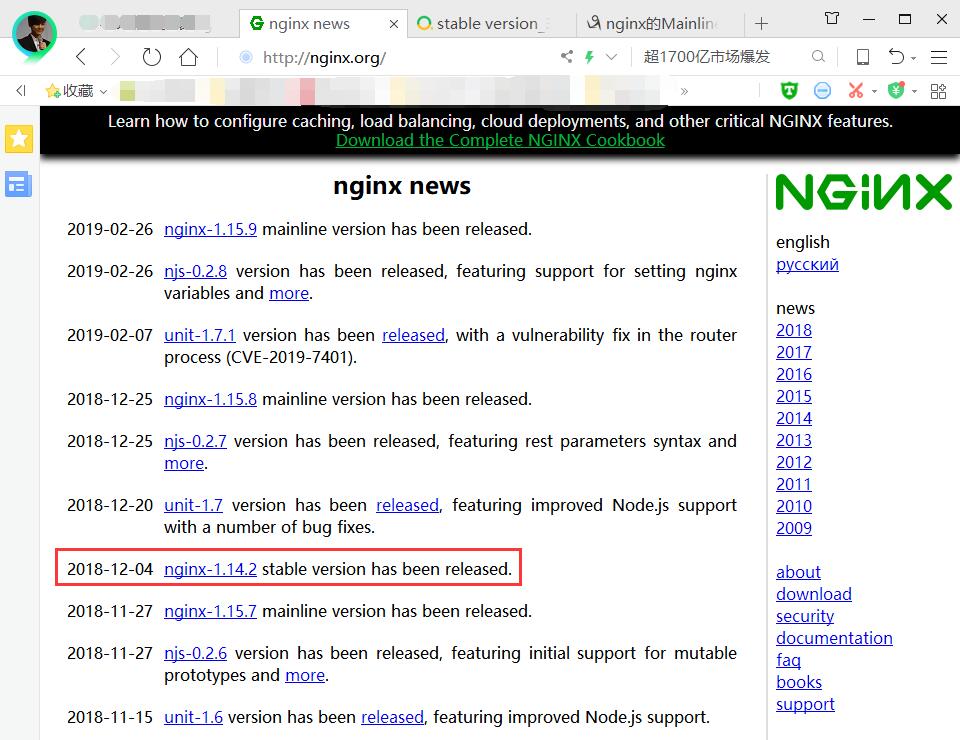Open the njs-0.2.8 link

click(x=195, y=271)
